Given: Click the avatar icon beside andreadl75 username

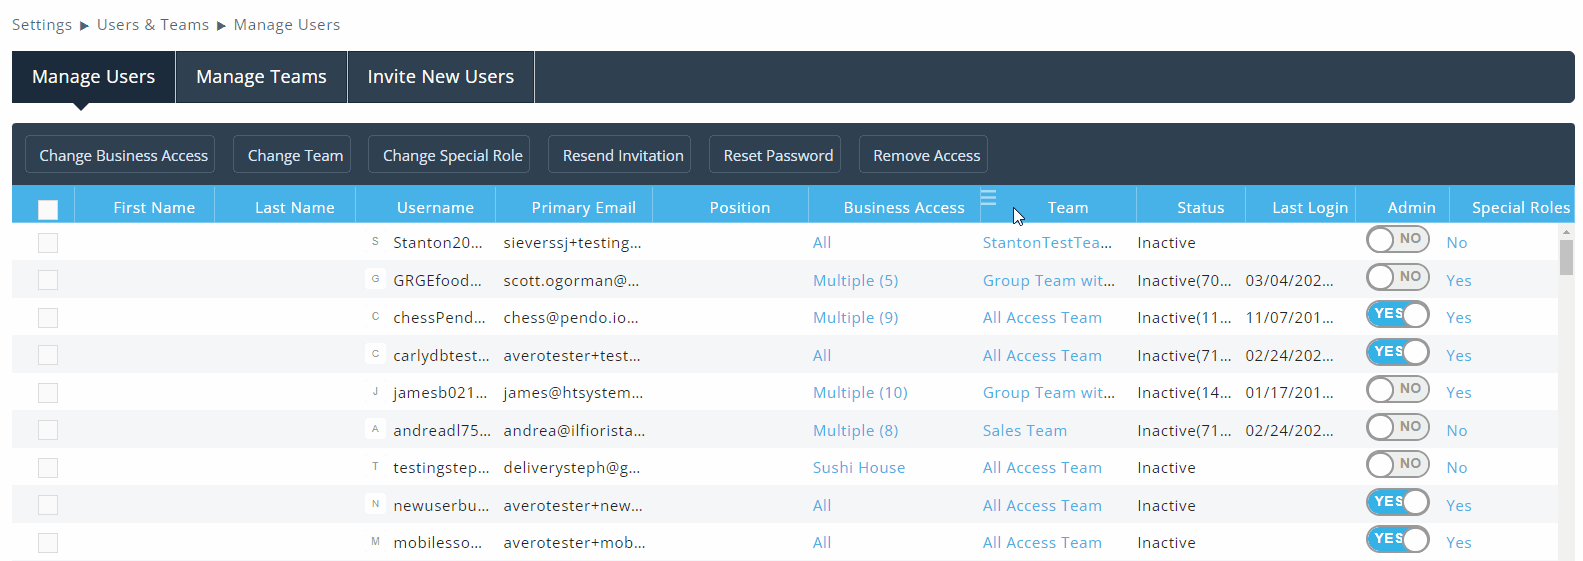Looking at the screenshot, I should tap(375, 430).
